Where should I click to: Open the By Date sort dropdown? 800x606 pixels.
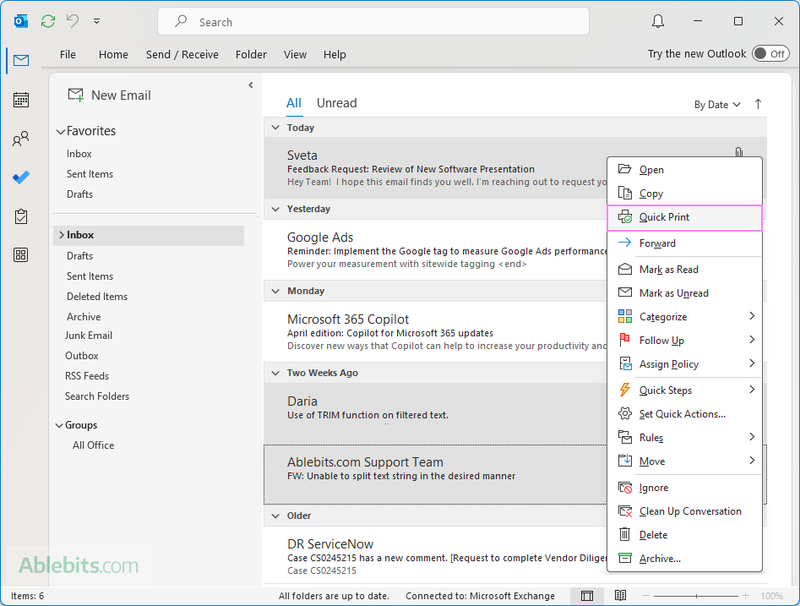tap(717, 105)
